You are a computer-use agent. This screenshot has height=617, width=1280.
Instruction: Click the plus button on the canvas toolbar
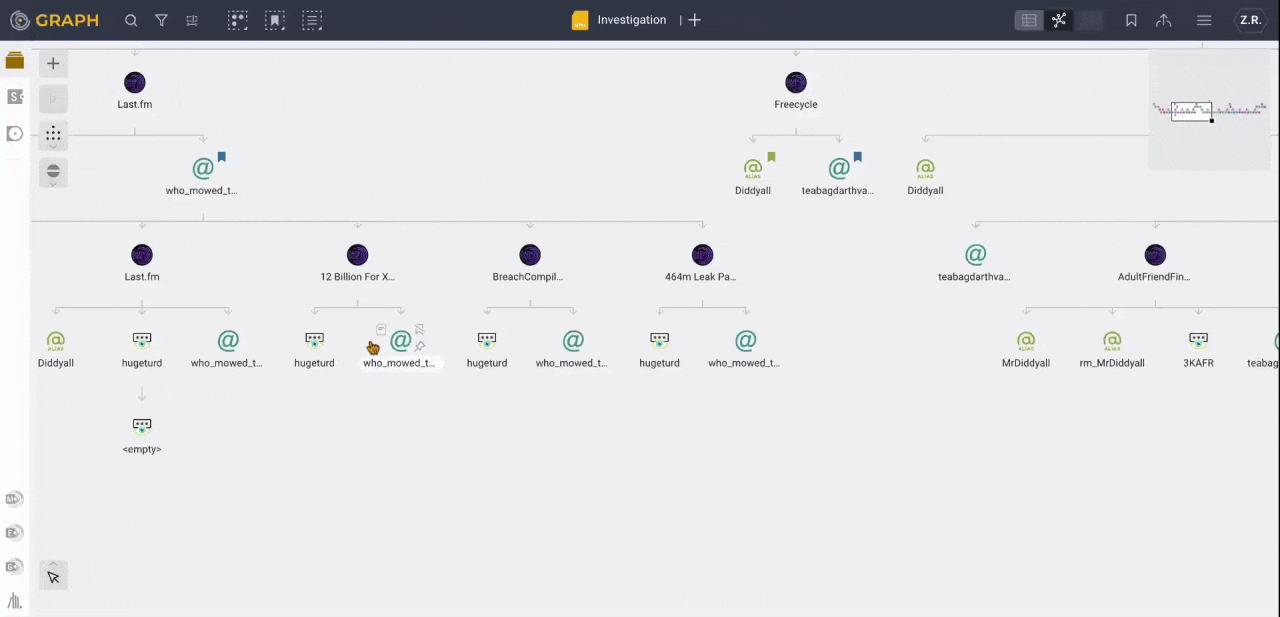pos(53,64)
